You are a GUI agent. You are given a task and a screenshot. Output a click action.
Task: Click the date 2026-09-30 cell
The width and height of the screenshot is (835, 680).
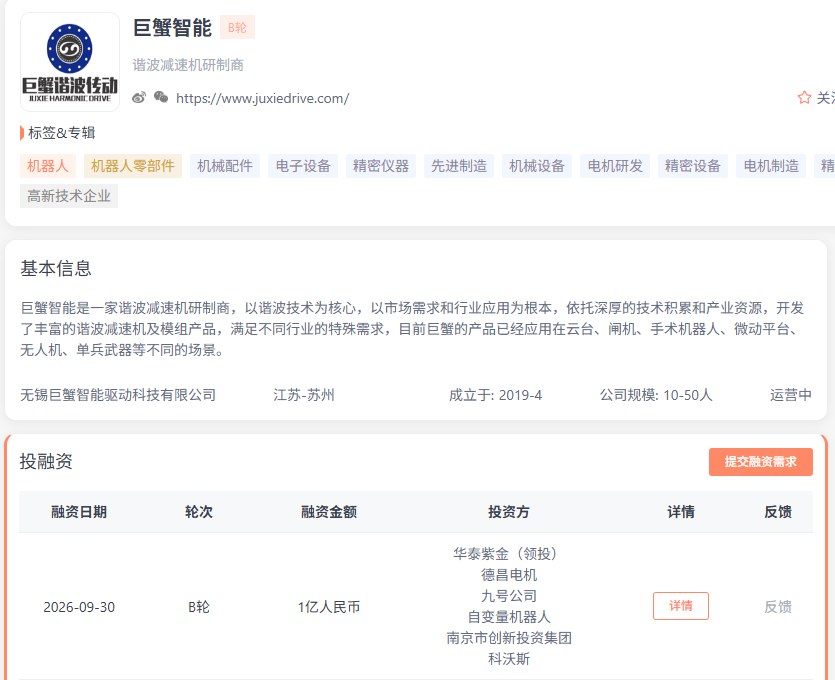pos(79,607)
